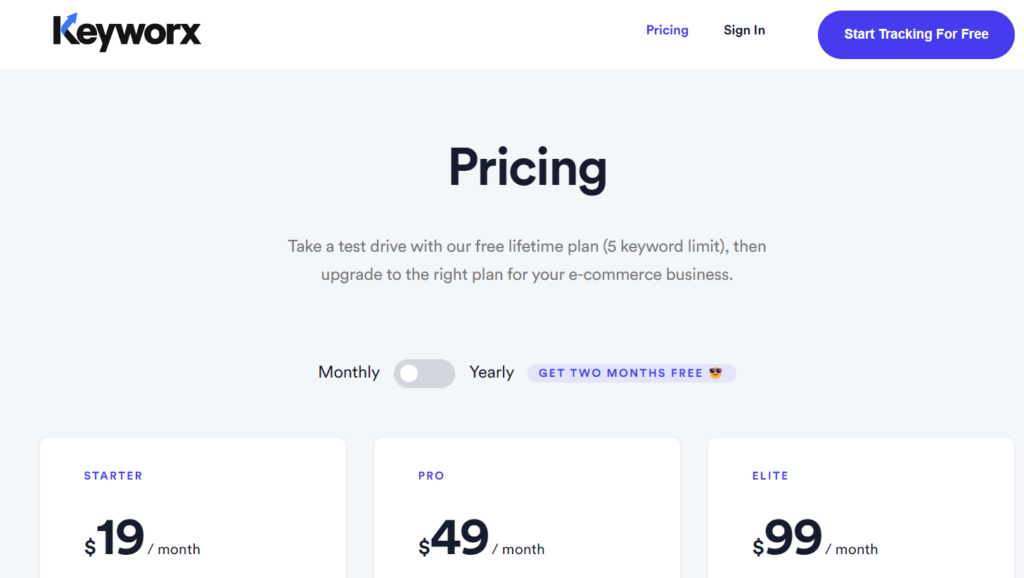Click the "/ month" text on Starter plan
Image resolution: width=1024 pixels, height=578 pixels.
(174, 549)
